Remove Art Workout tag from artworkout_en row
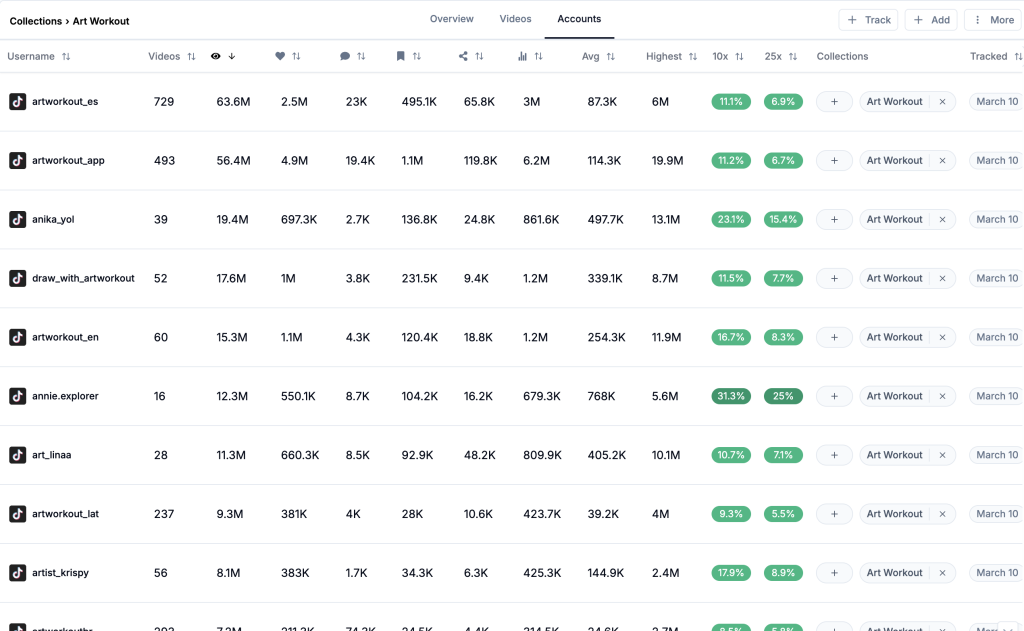 (x=942, y=337)
